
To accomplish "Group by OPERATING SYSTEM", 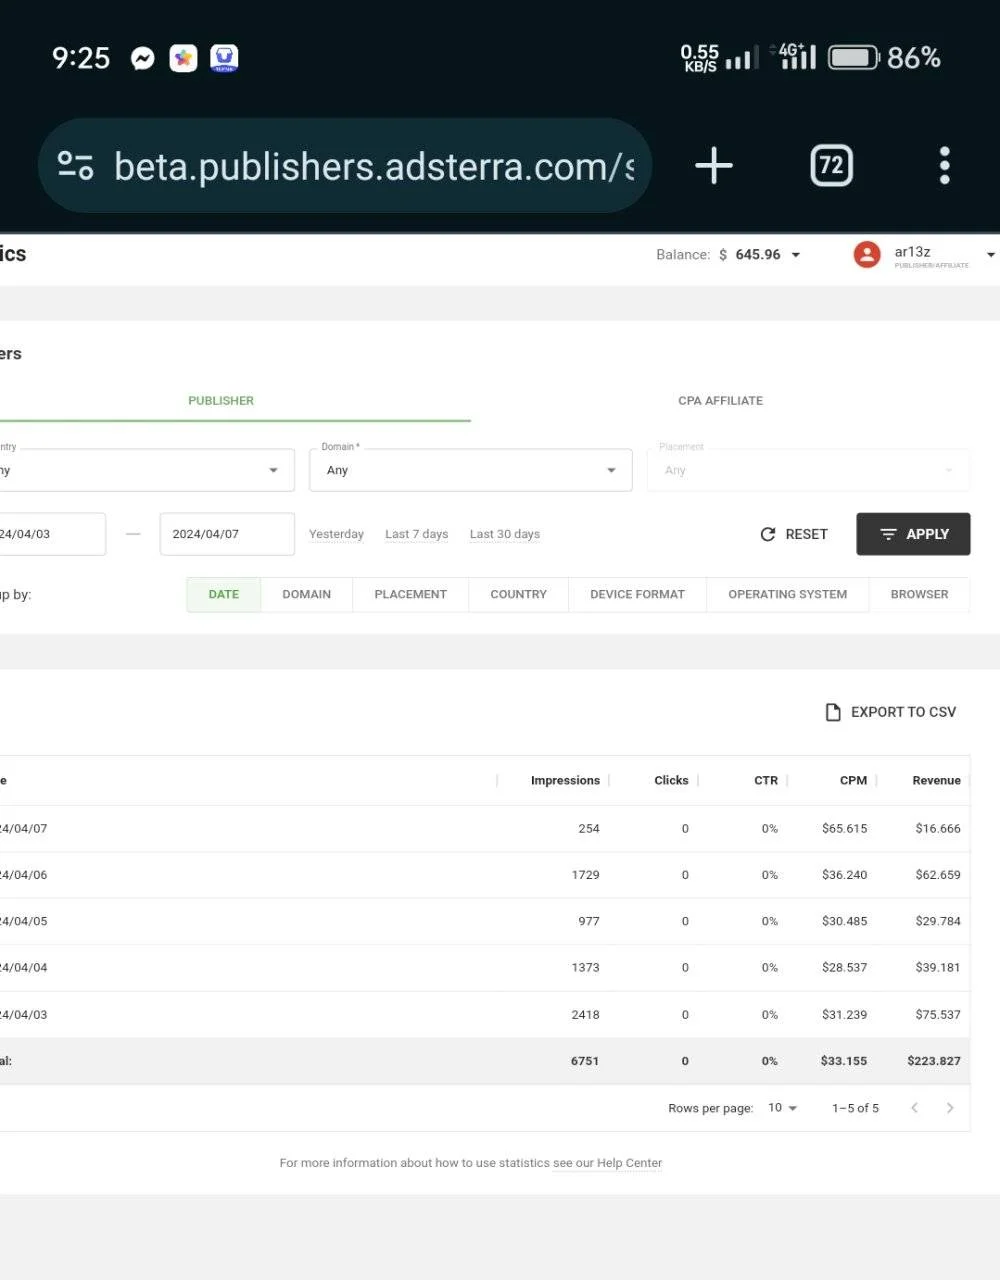I will [787, 594].
